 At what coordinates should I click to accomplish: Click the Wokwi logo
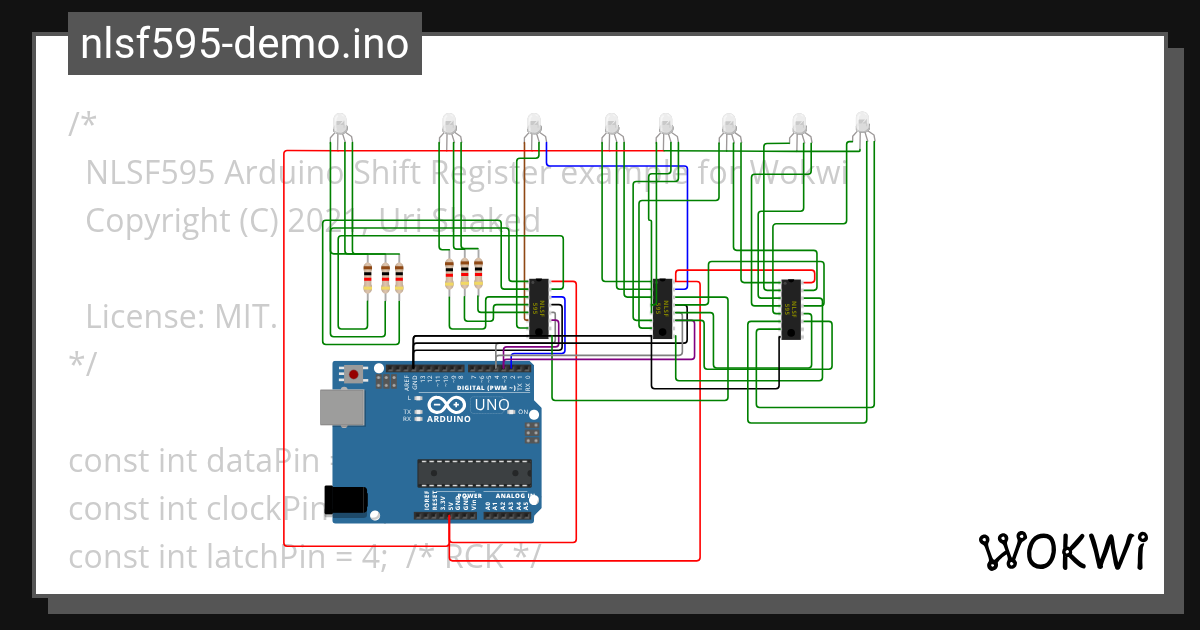pyautogui.click(x=1063, y=550)
